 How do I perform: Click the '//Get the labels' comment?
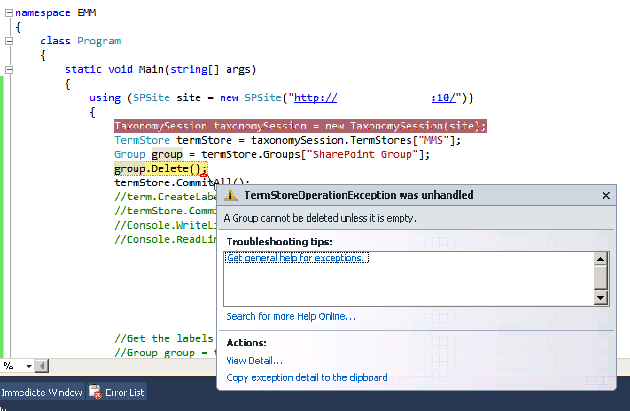164,339
